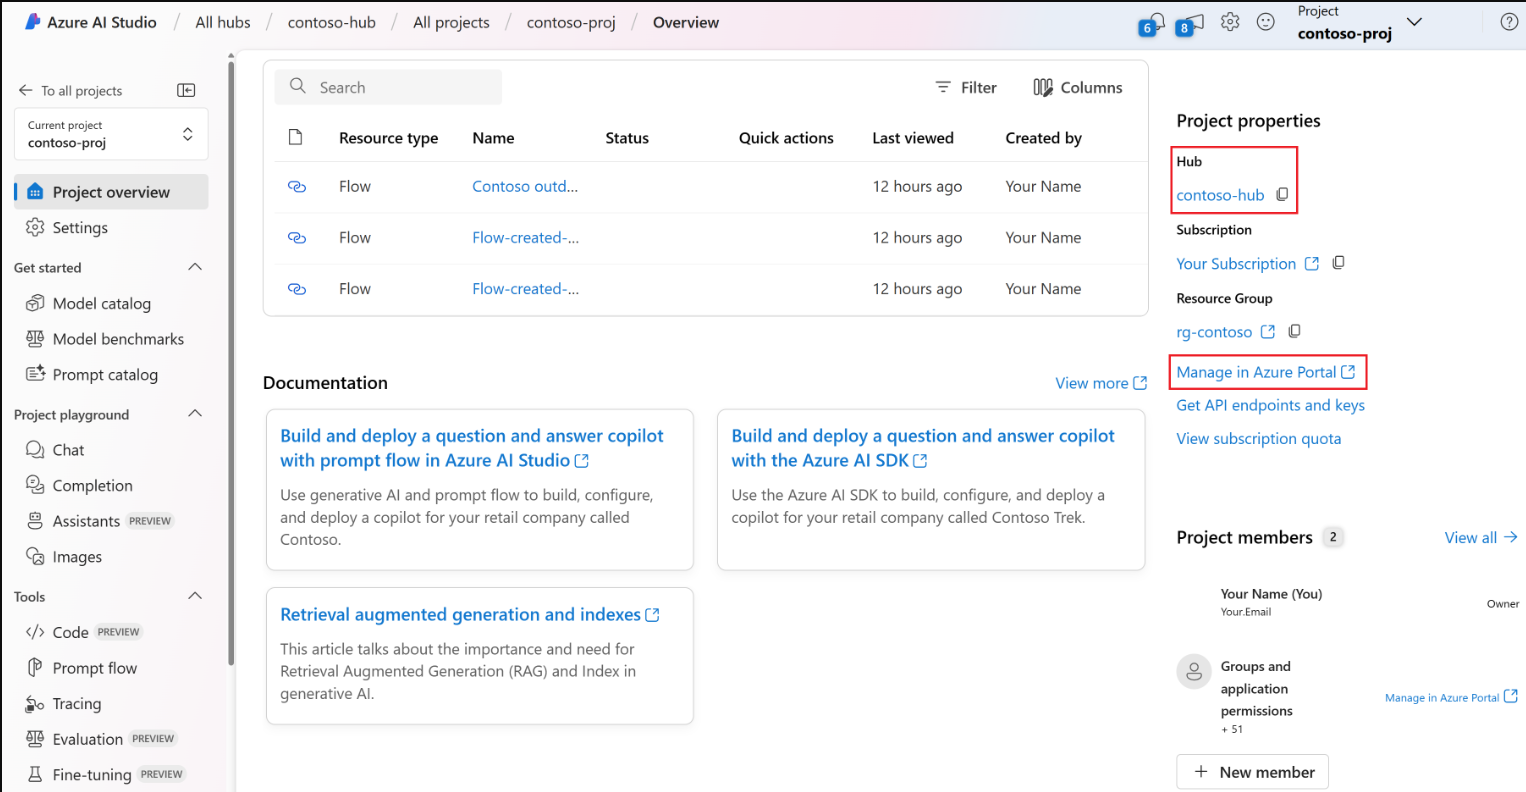Open Build copilot with the Azure AI SDK article
This screenshot has width=1526, height=792.
923,448
